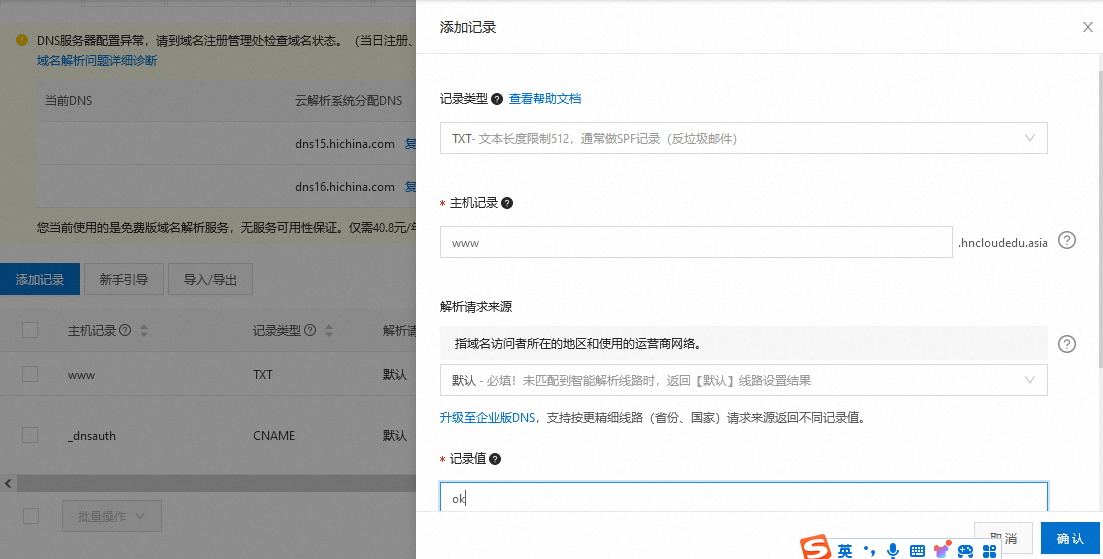Expand chevron in 记录类型 select box
Screen dimensions: 1103x559
1030,139
